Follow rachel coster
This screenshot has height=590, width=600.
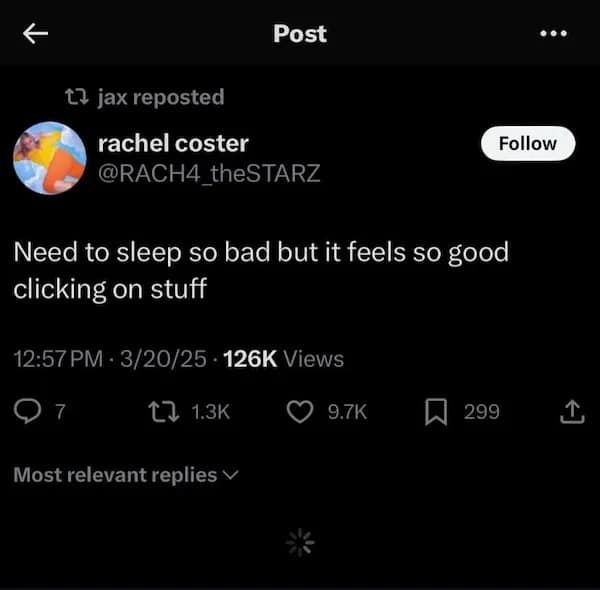point(527,143)
